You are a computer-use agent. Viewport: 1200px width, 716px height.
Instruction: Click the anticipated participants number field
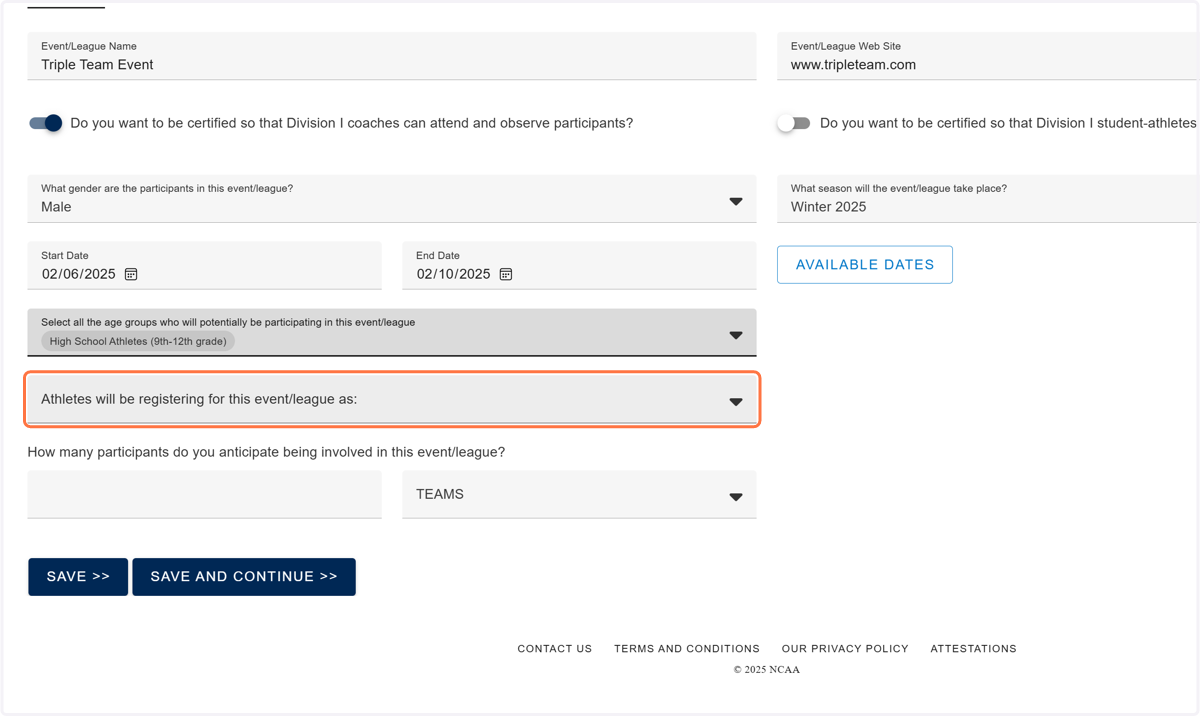[205, 495]
